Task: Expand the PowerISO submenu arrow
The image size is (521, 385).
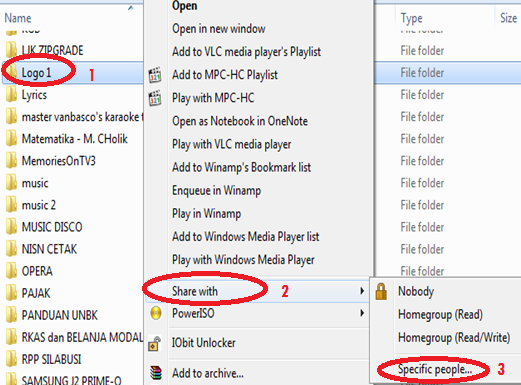Action: pyautogui.click(x=362, y=313)
